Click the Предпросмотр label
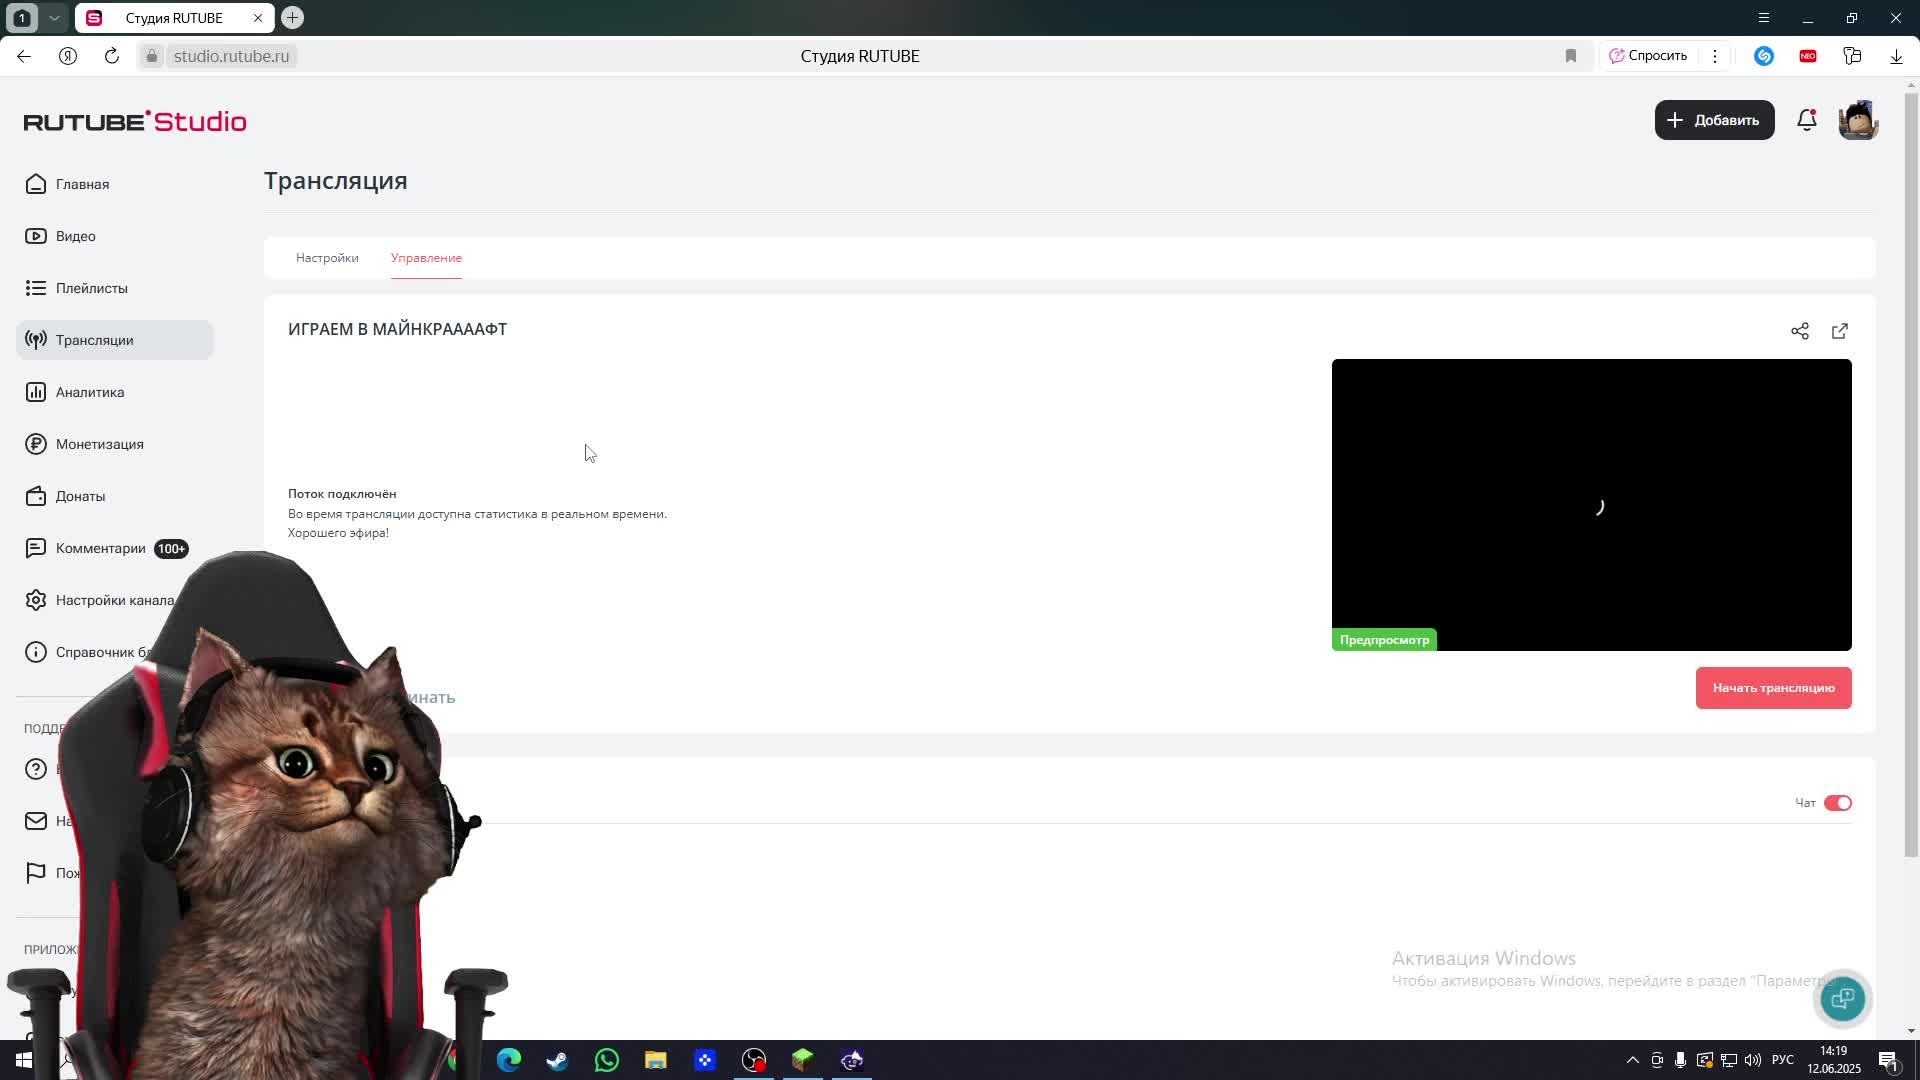The width and height of the screenshot is (1920, 1080). click(x=1384, y=640)
